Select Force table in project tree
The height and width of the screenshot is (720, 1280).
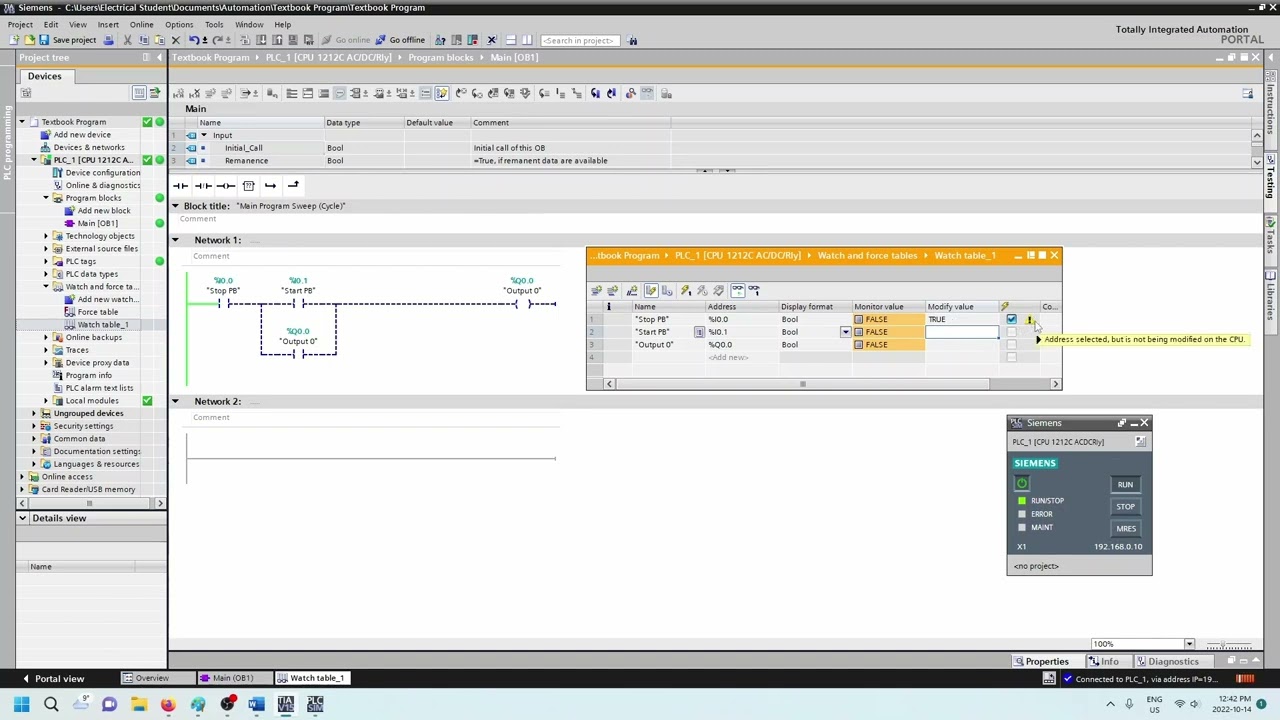click(x=98, y=312)
